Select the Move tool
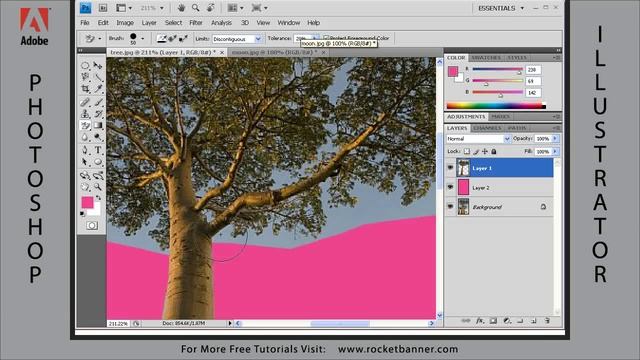Image resolution: width=640 pixels, height=360 pixels. [98, 65]
